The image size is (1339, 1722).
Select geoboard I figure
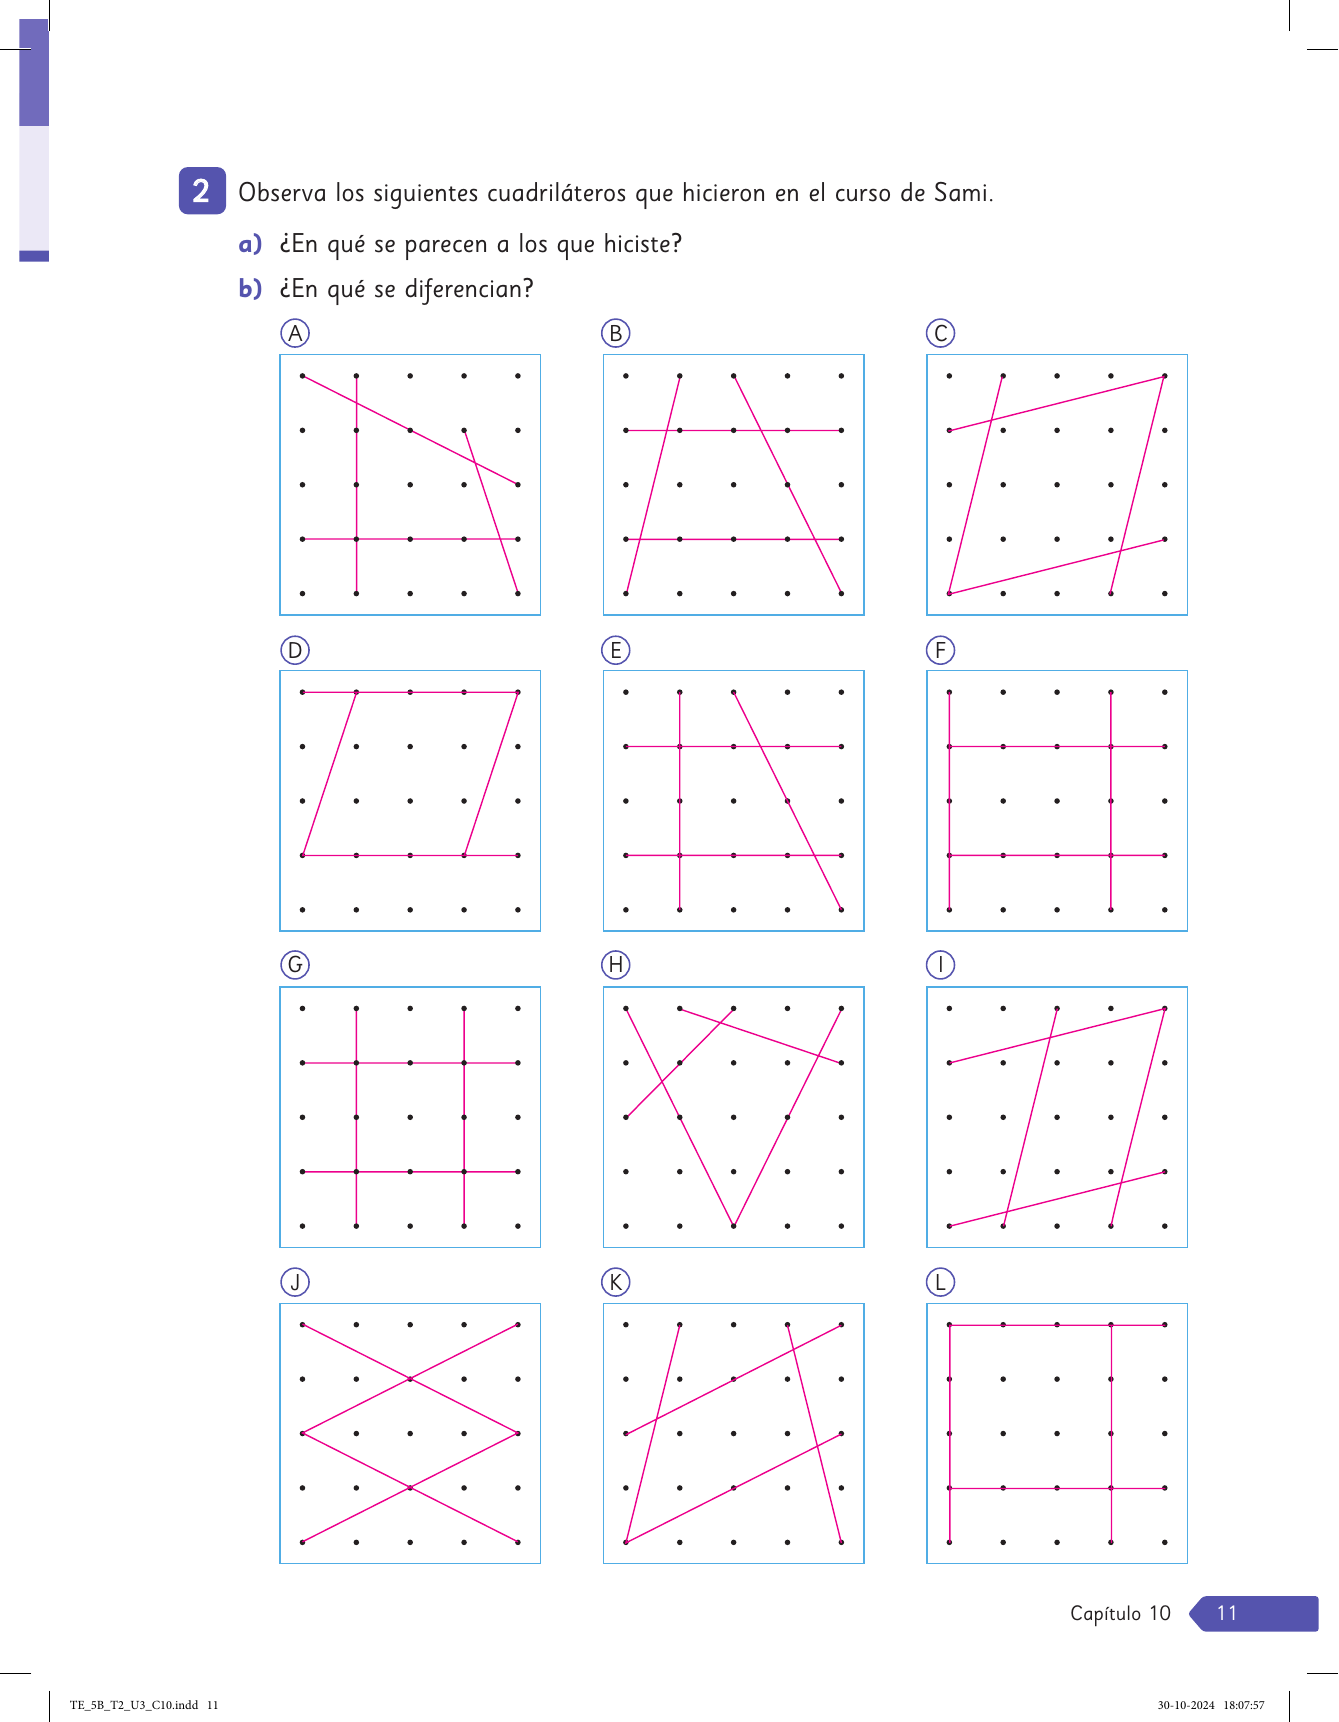click(x=1057, y=1117)
